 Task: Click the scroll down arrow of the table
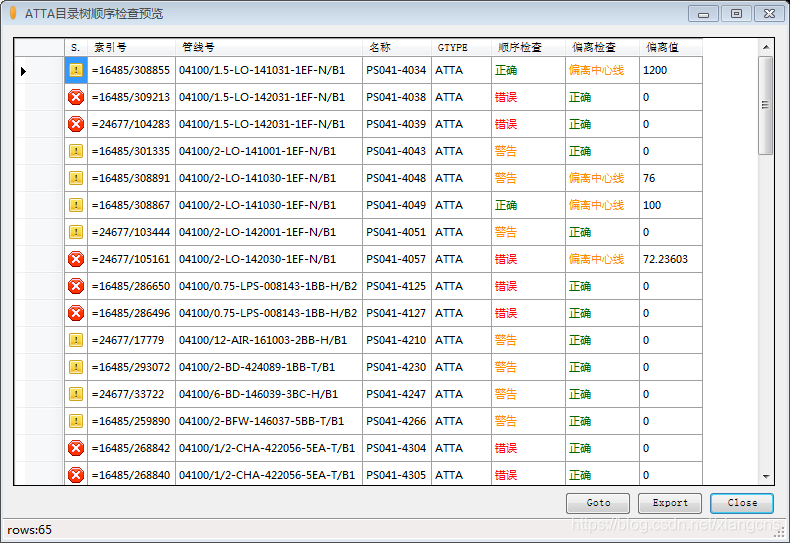click(x=766, y=476)
